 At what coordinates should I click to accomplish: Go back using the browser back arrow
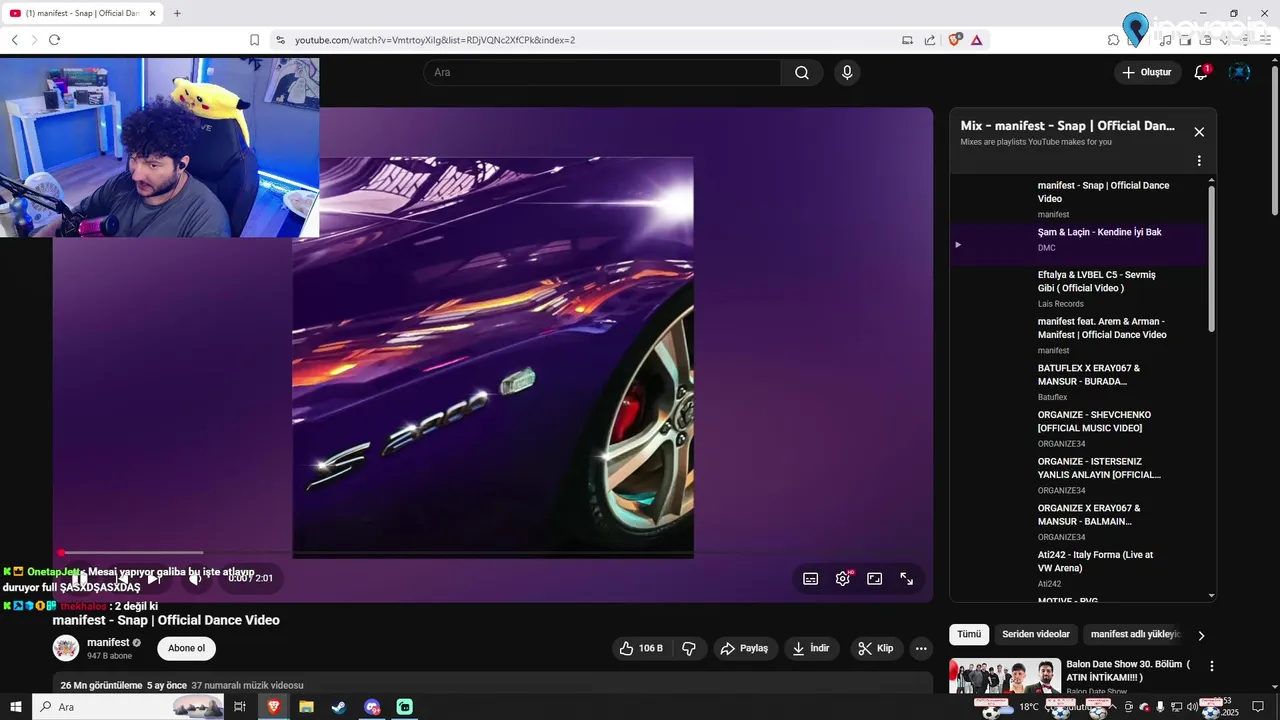(x=14, y=40)
